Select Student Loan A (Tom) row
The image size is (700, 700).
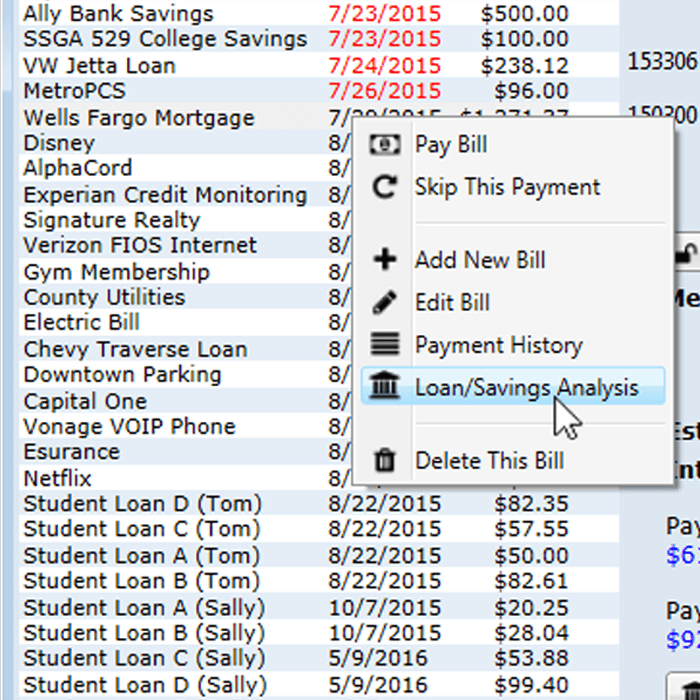tap(319, 555)
